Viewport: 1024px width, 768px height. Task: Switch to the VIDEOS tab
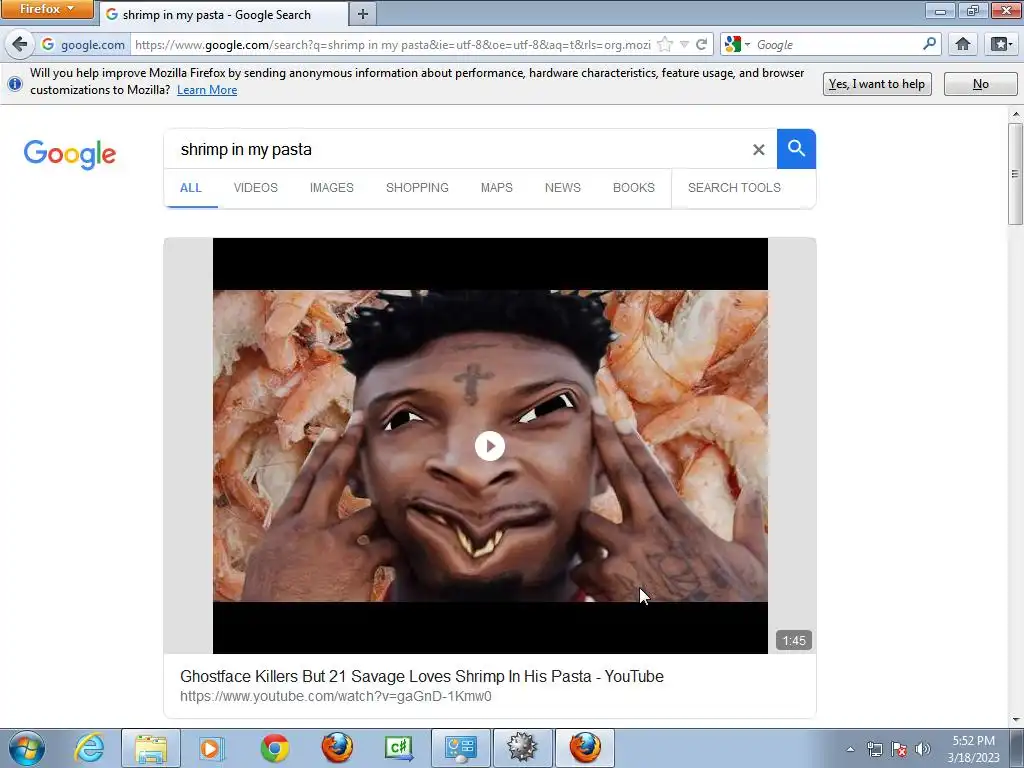pos(255,188)
